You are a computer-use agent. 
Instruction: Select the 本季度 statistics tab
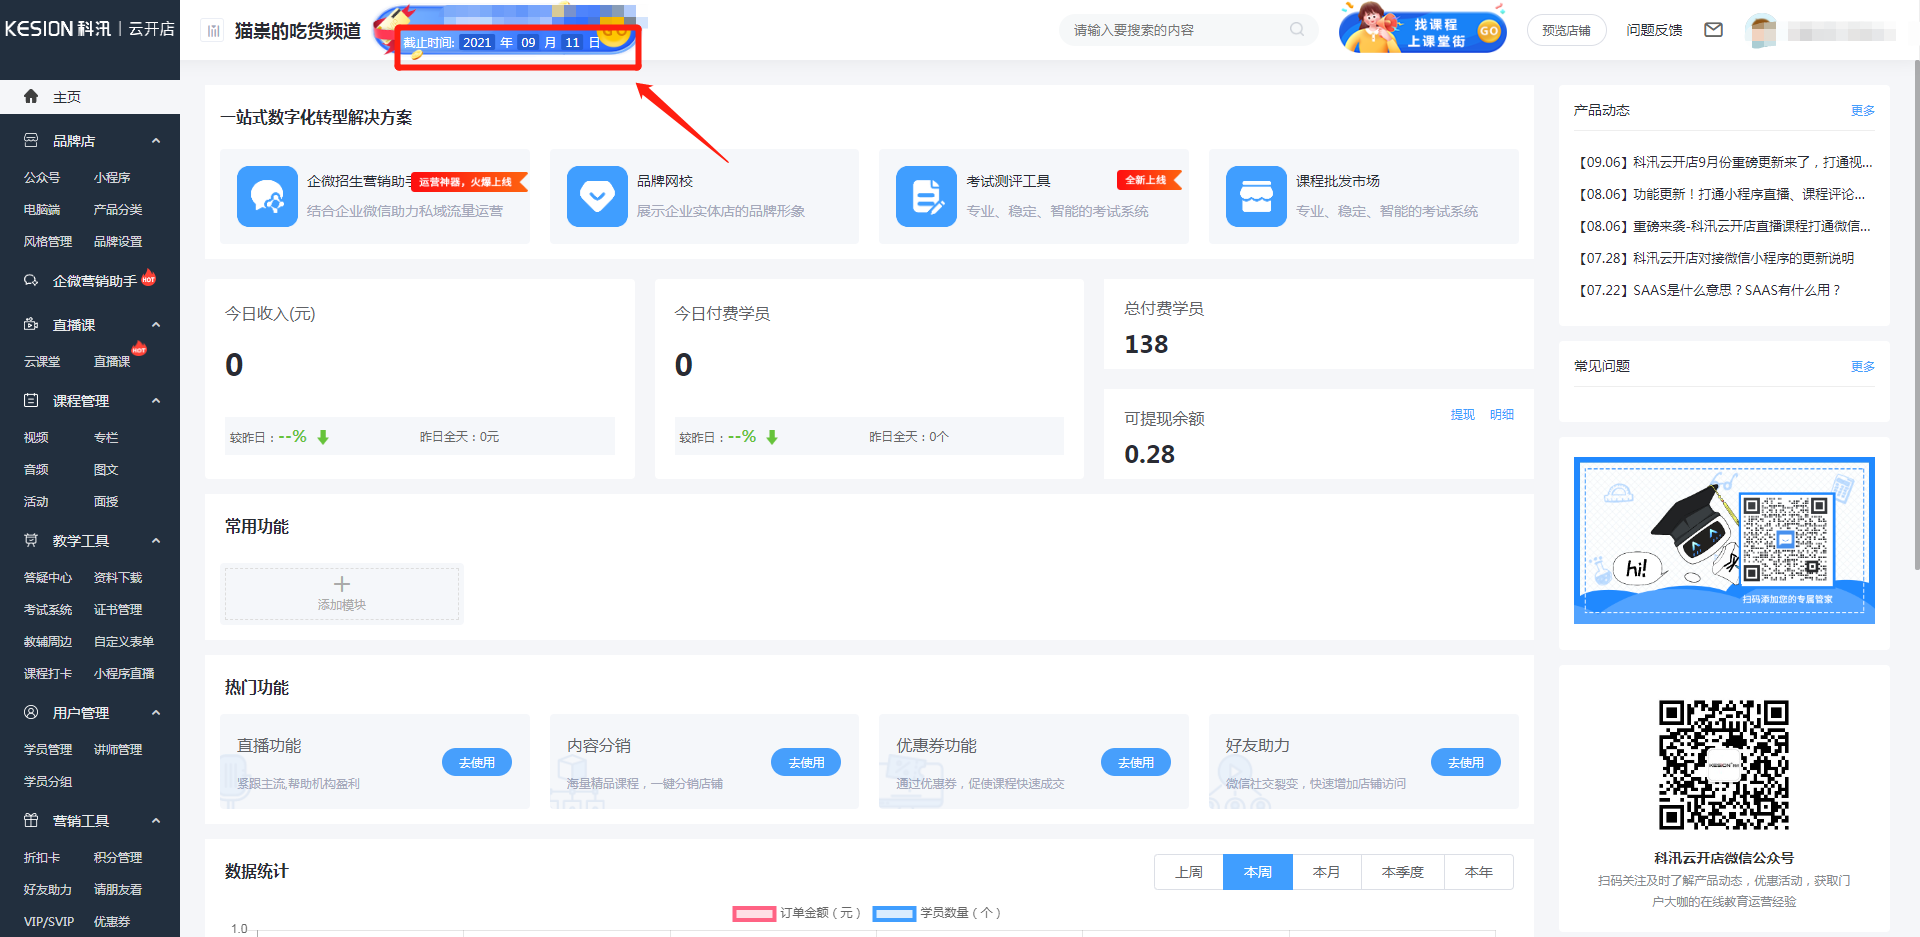(x=1403, y=872)
